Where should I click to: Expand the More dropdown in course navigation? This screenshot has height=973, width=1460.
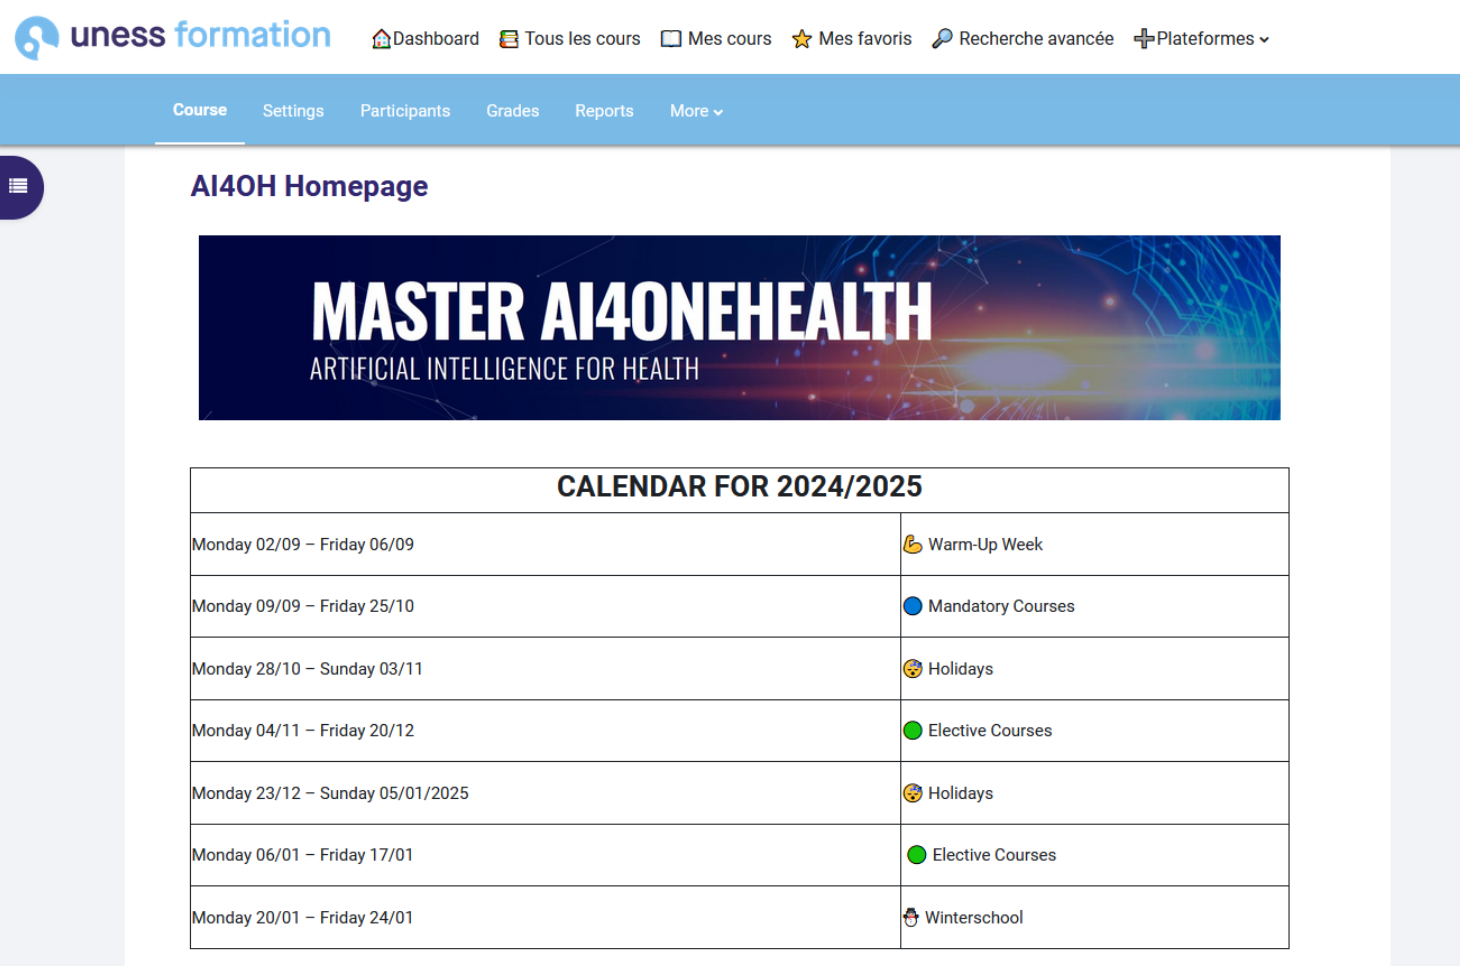tap(696, 111)
